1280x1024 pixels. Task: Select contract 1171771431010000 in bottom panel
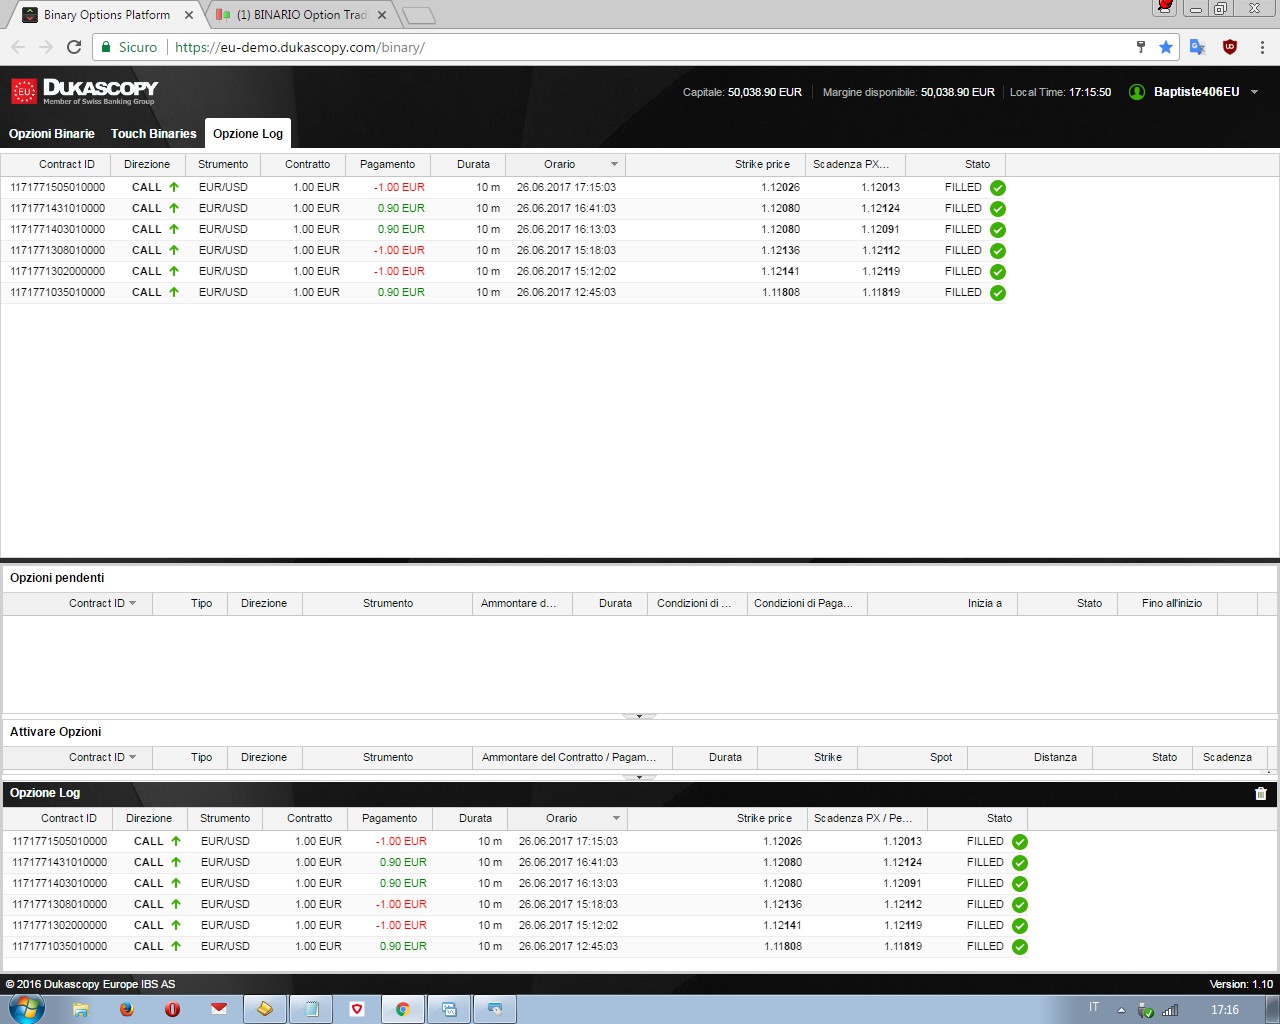[x=59, y=862]
